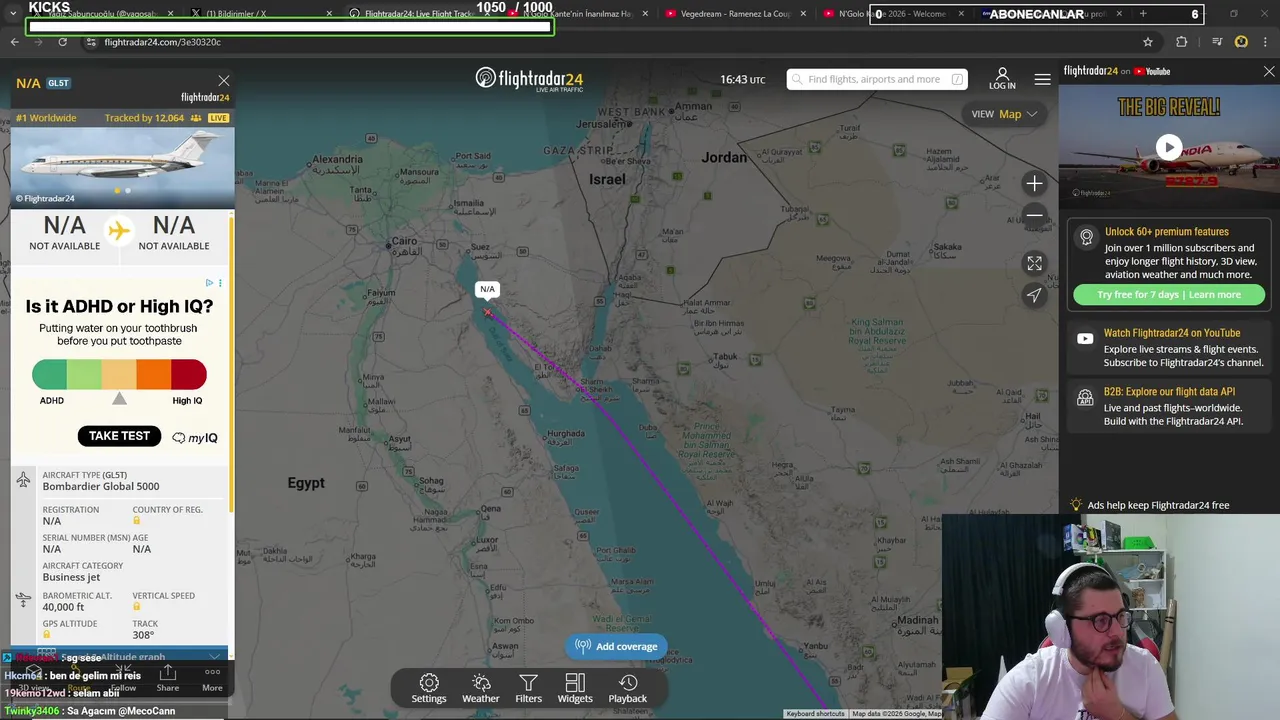Open the Filters toolbar button
The width and height of the screenshot is (1280, 720).
528,688
